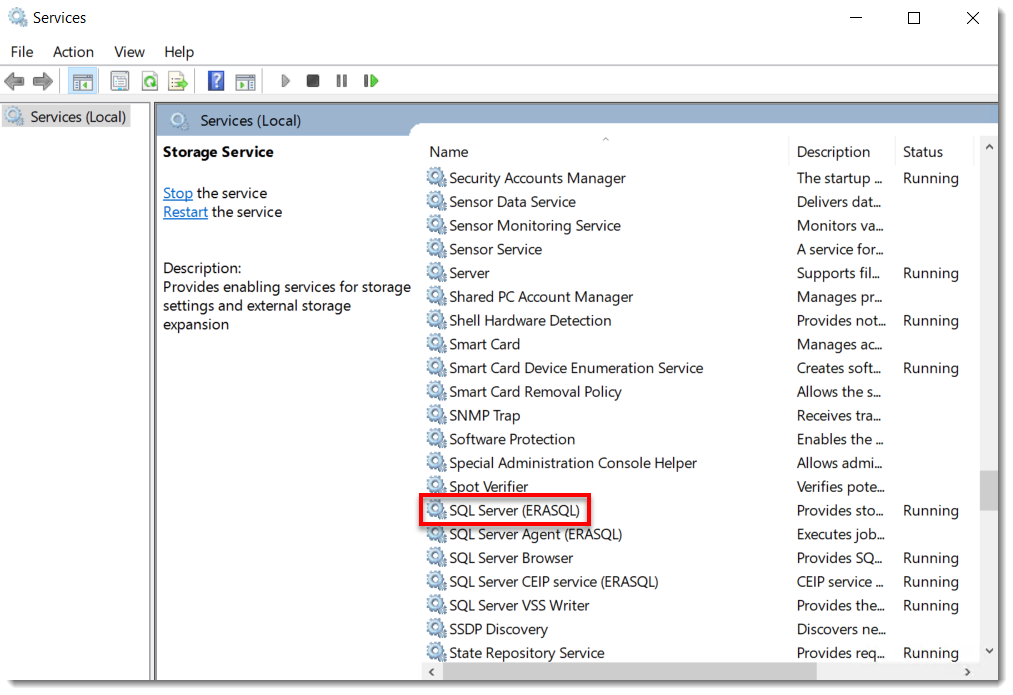This screenshot has height=695, width=1013.
Task: Click the Restart the service link
Action: pyautogui.click(x=185, y=212)
